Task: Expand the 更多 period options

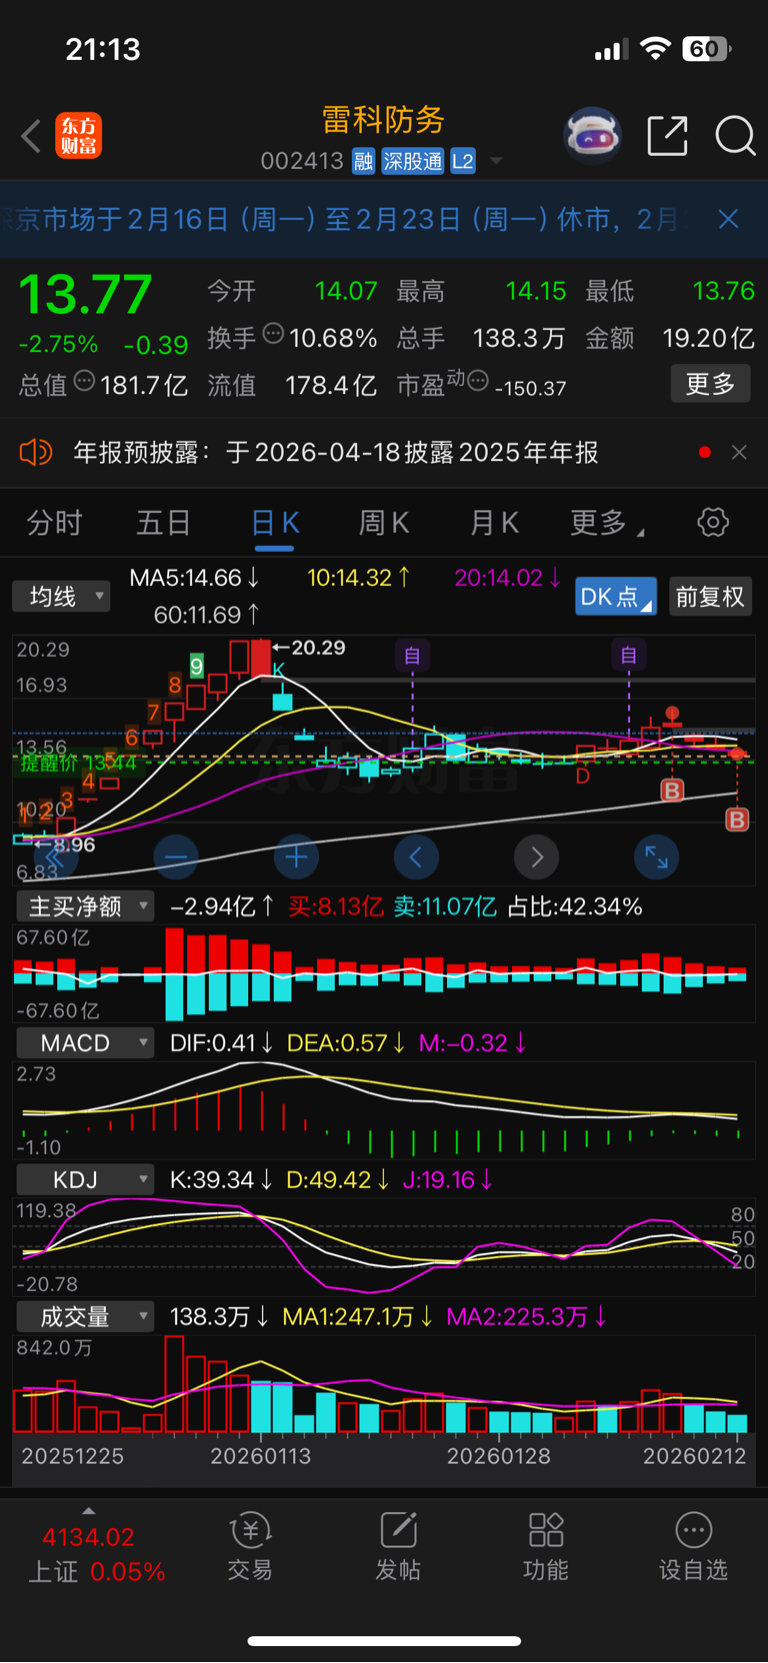Action: 606,522
